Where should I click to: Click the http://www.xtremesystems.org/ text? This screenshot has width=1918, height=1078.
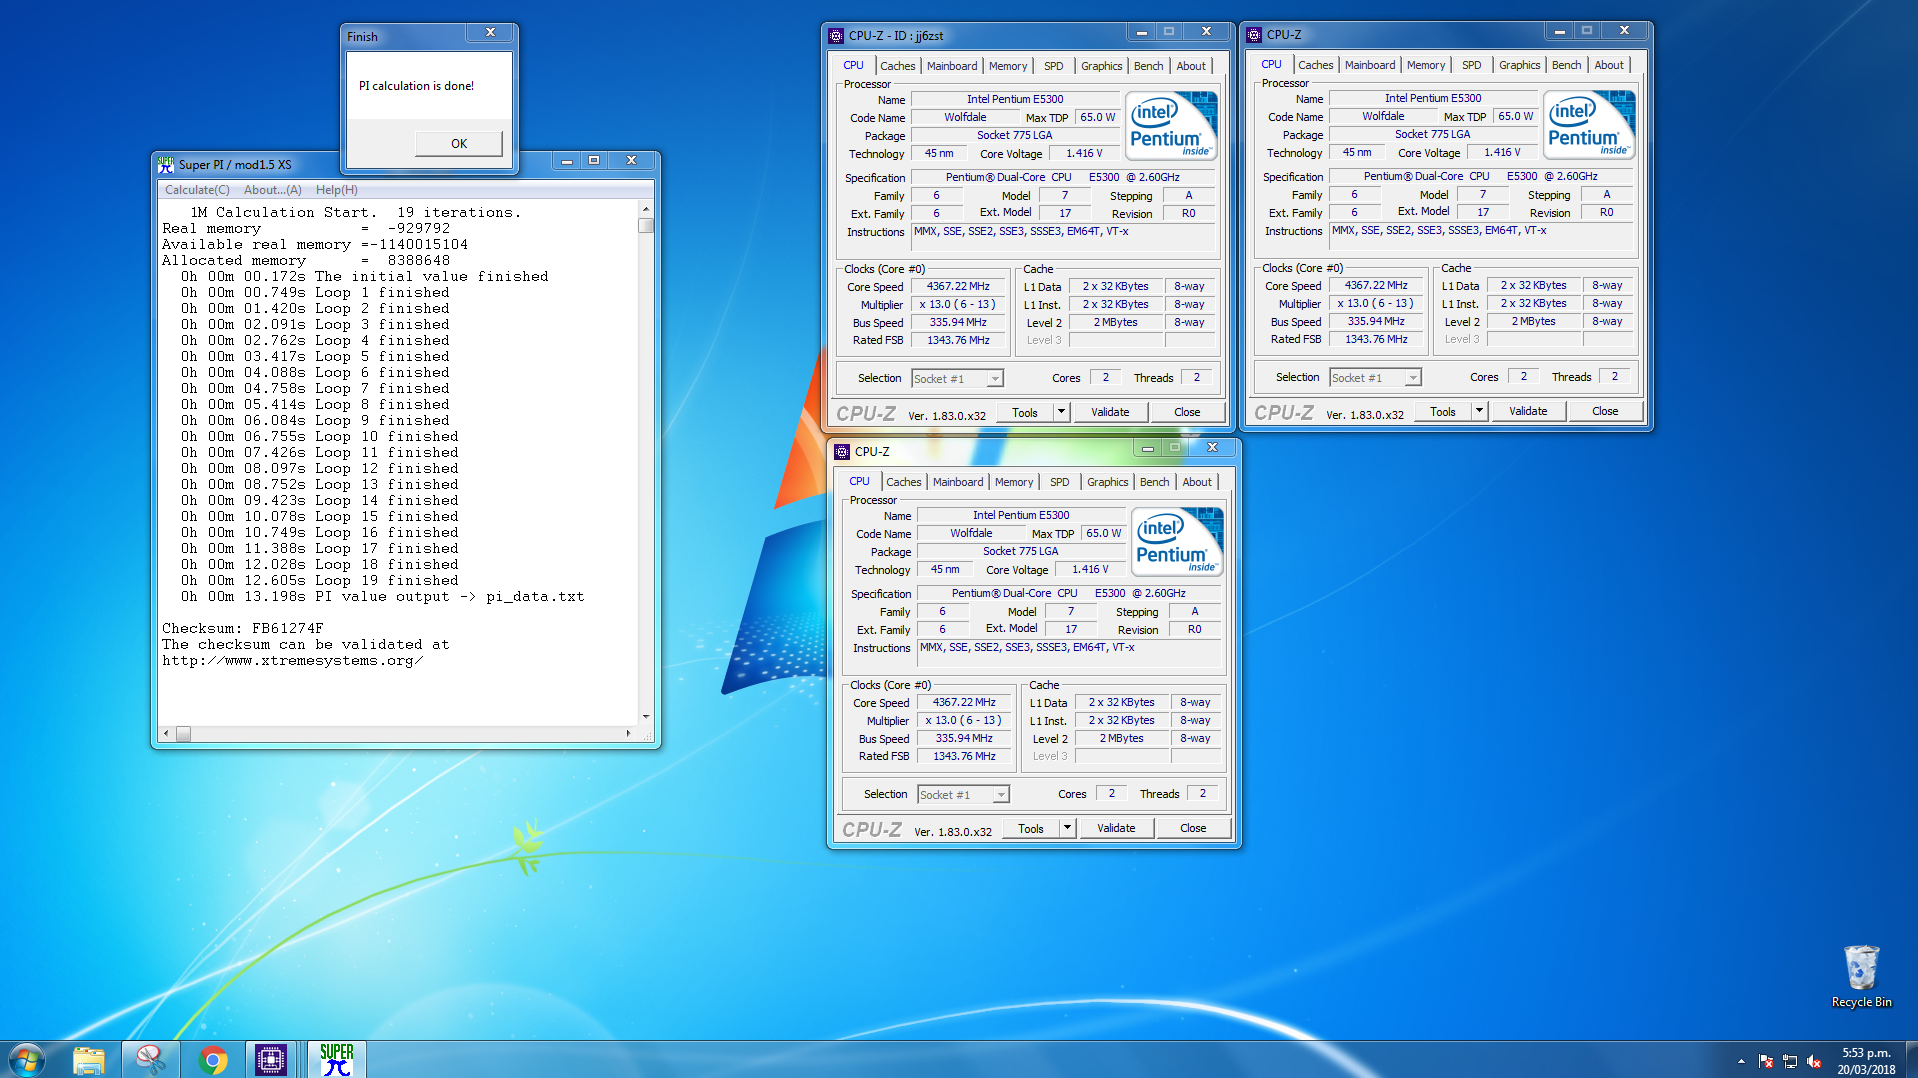pos(292,661)
